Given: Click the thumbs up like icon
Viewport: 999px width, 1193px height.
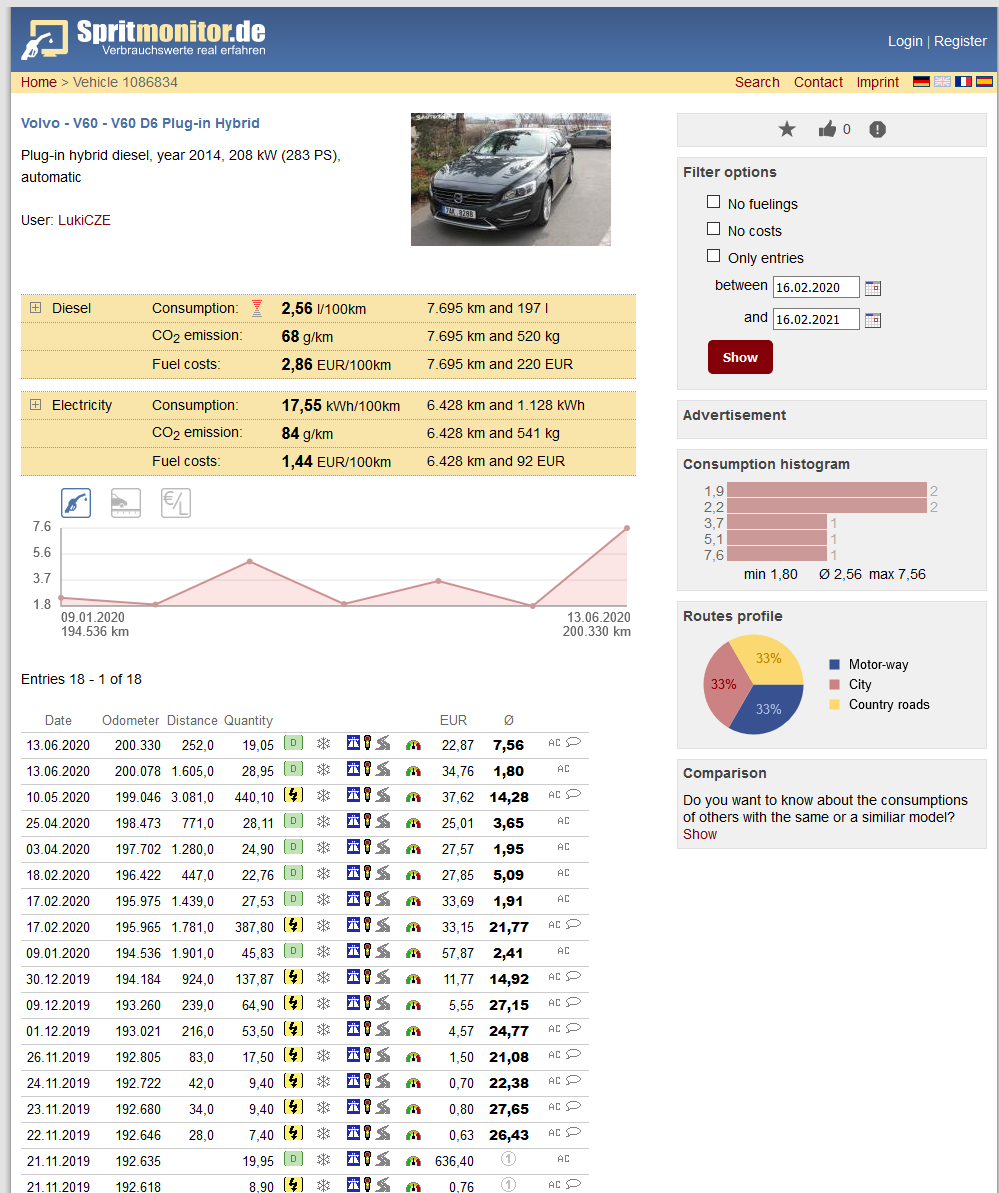Looking at the screenshot, I should tap(827, 129).
